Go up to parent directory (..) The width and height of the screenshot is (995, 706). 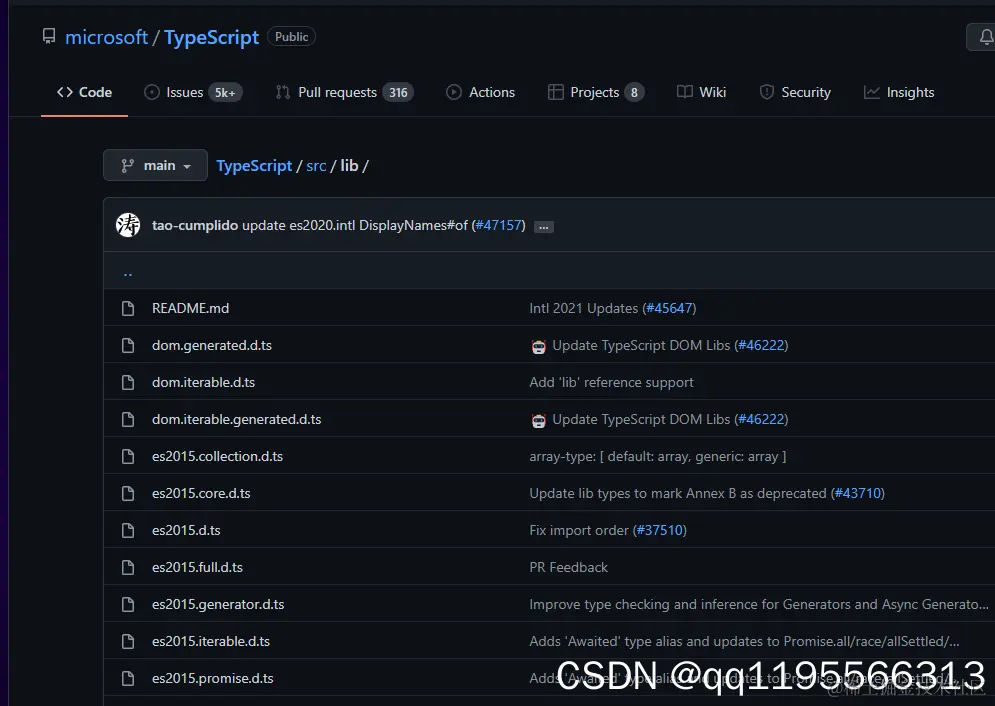(128, 273)
